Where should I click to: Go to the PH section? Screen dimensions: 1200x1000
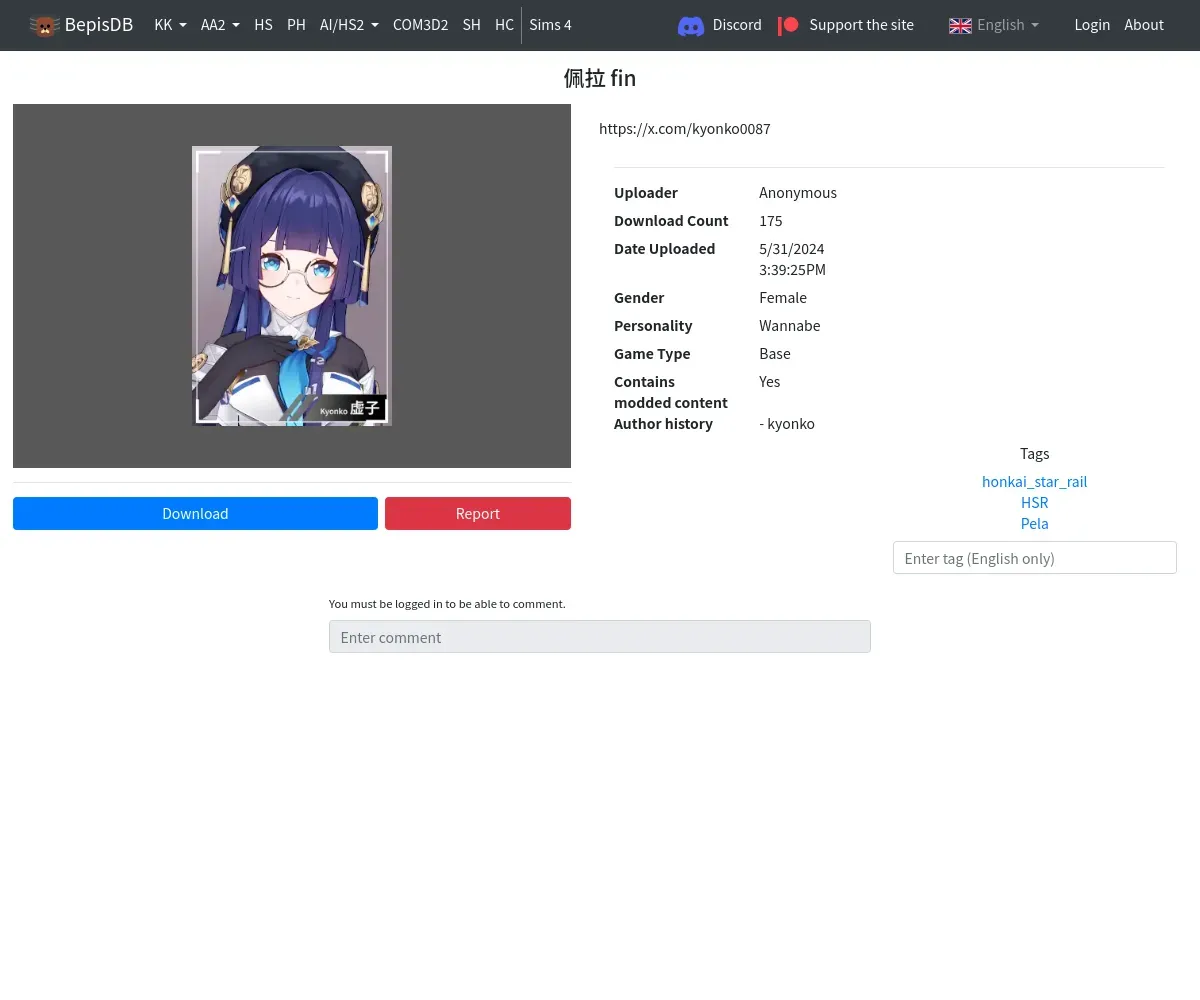pos(296,25)
